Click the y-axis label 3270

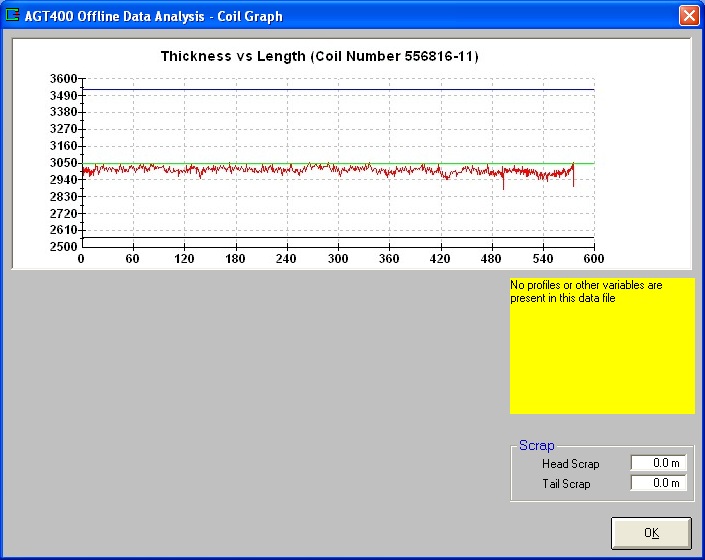tap(63, 129)
